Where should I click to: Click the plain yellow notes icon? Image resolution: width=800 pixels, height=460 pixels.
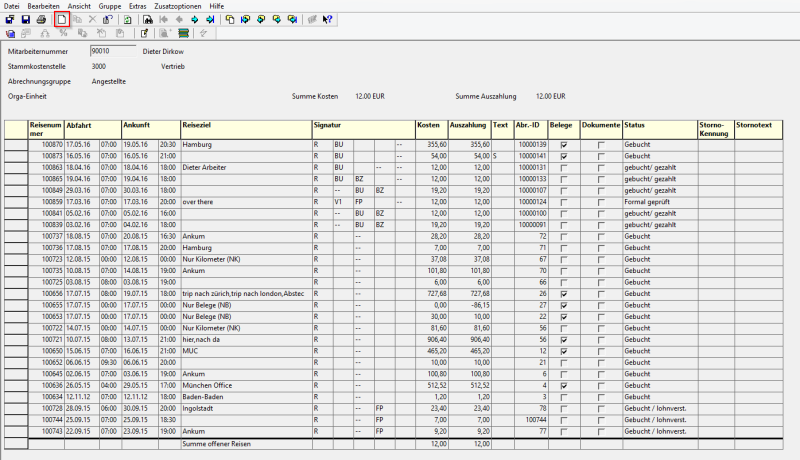coord(230,20)
